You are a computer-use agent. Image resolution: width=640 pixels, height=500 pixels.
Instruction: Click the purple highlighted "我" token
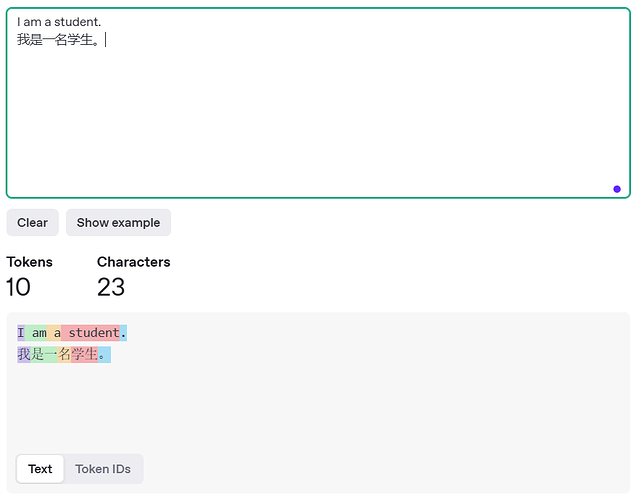coord(24,354)
